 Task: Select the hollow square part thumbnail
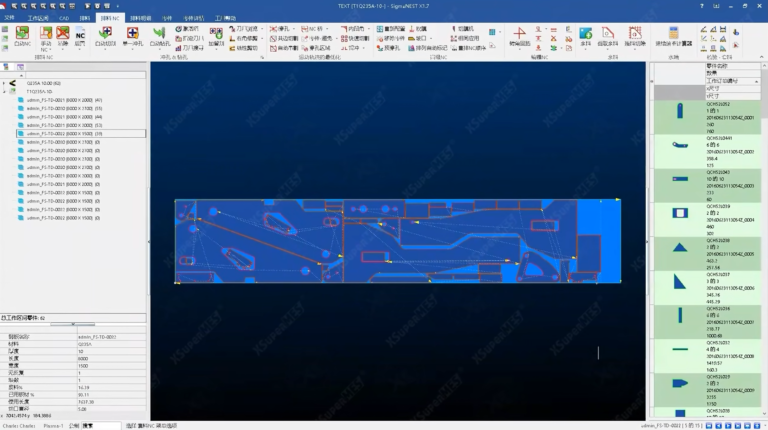click(x=680, y=213)
